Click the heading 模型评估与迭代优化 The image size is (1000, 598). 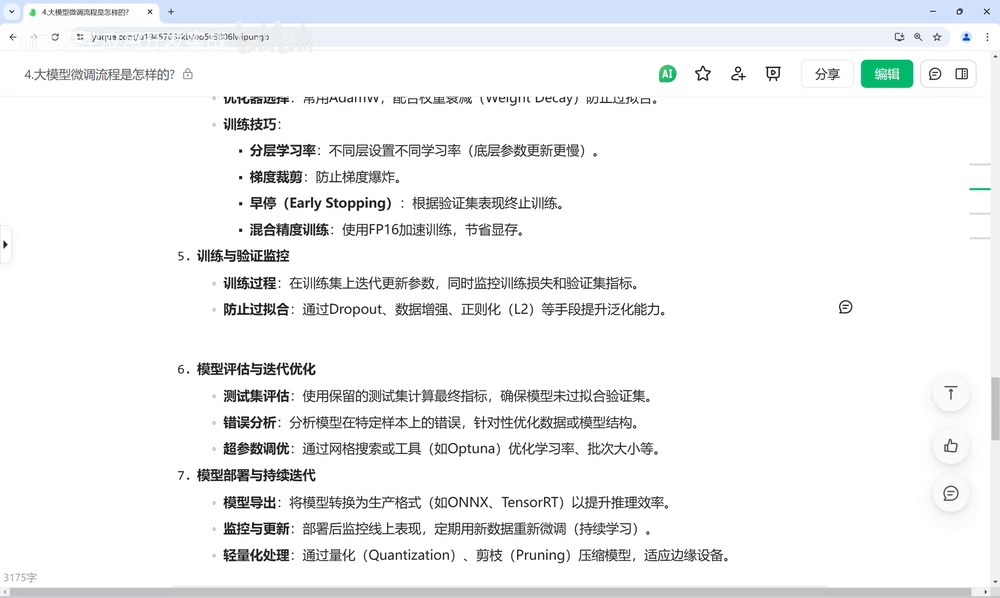tap(256, 369)
